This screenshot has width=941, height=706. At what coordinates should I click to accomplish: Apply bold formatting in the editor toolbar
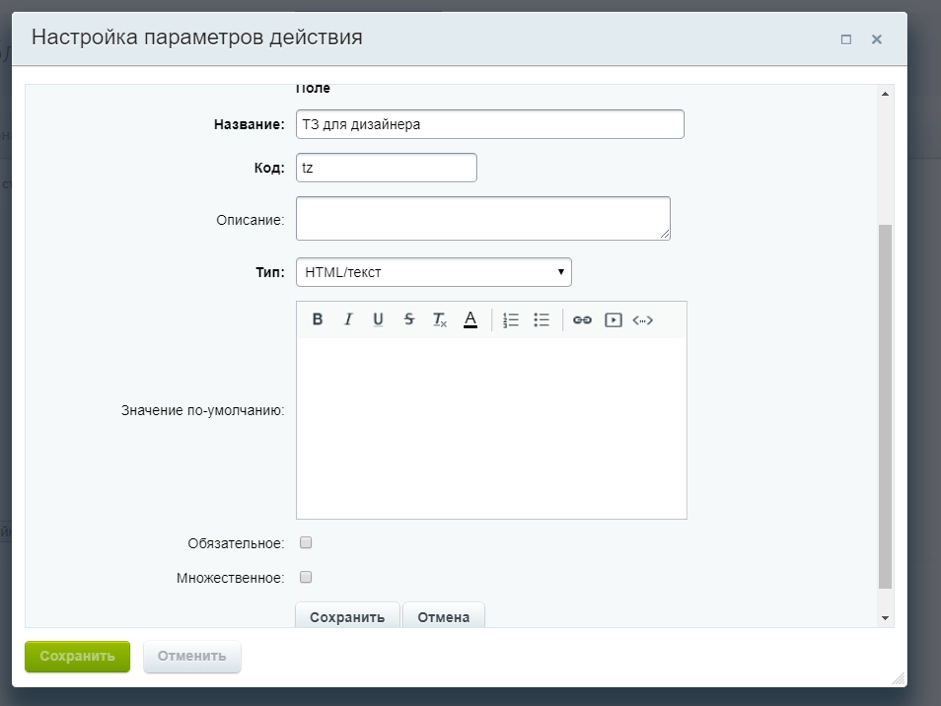coord(318,319)
